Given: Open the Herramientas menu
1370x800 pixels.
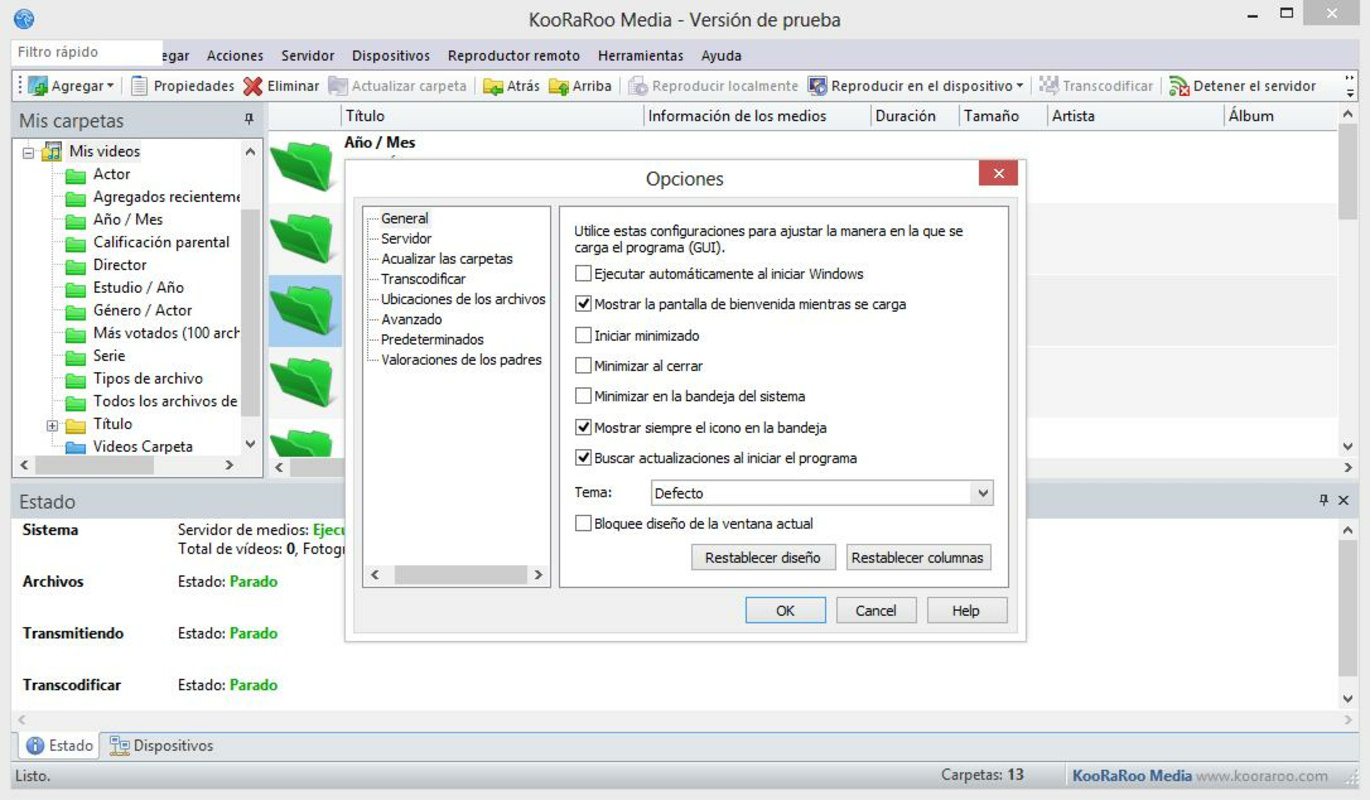Looking at the screenshot, I should [641, 56].
